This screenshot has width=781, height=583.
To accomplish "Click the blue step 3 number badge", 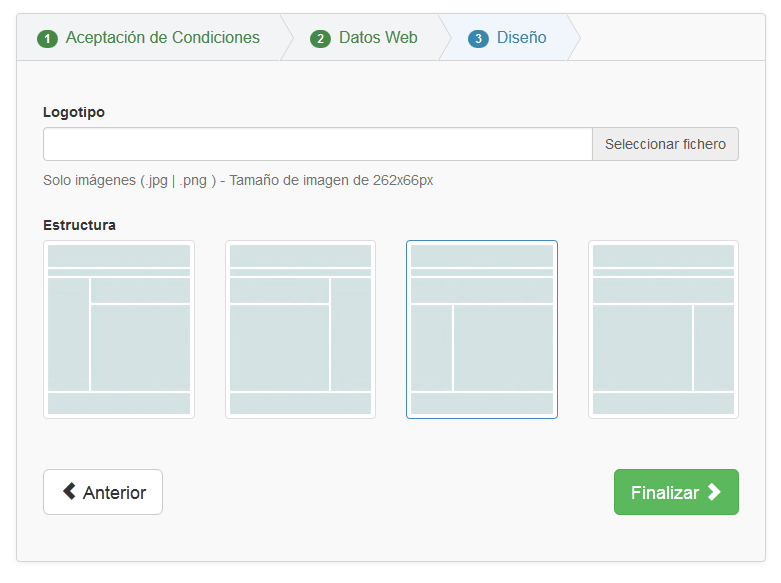I will [x=478, y=39].
